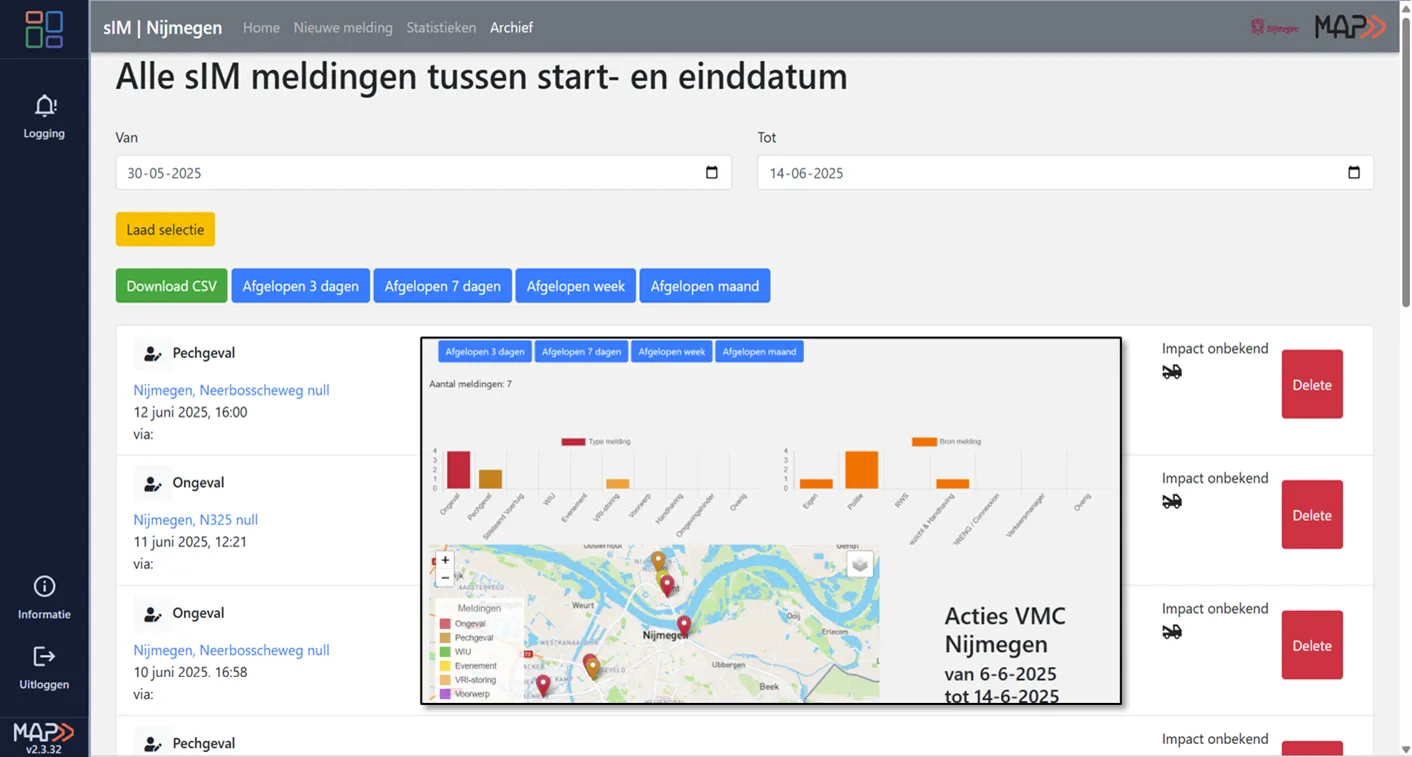Open the Nijmegen, N325 null link

pos(196,520)
